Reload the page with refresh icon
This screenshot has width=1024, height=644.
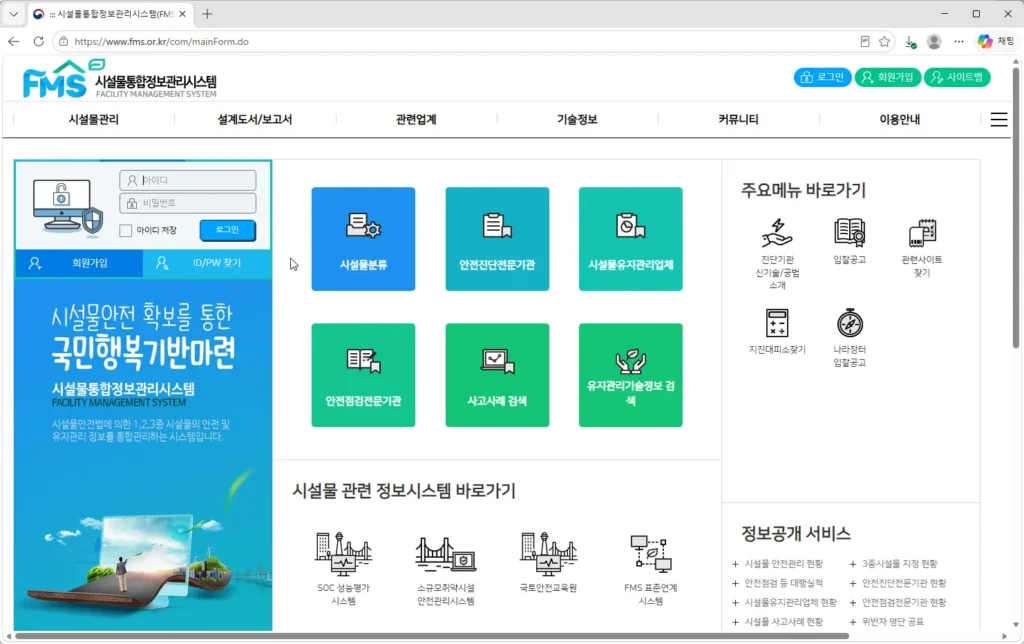pos(39,41)
